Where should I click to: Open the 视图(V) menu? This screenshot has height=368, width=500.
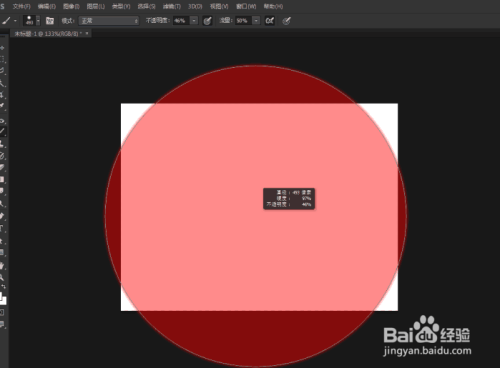click(x=219, y=6)
